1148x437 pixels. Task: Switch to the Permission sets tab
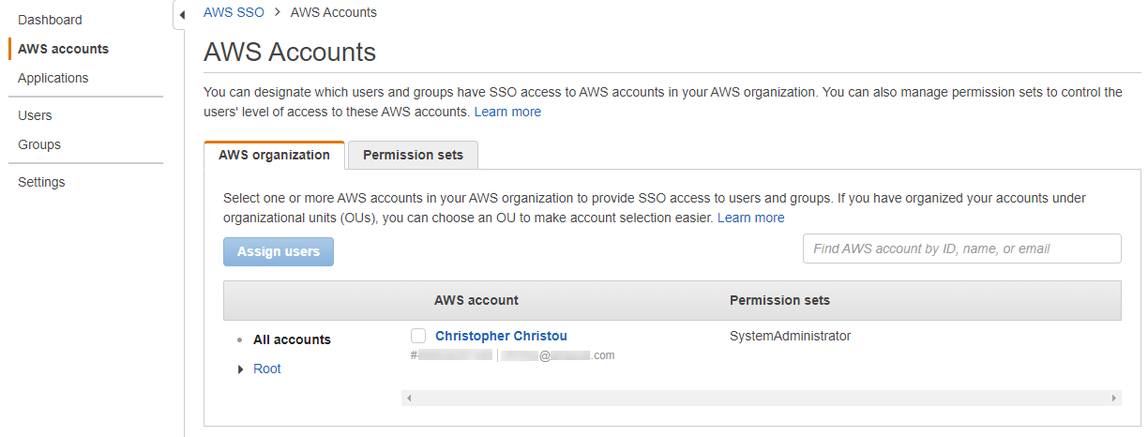413,155
